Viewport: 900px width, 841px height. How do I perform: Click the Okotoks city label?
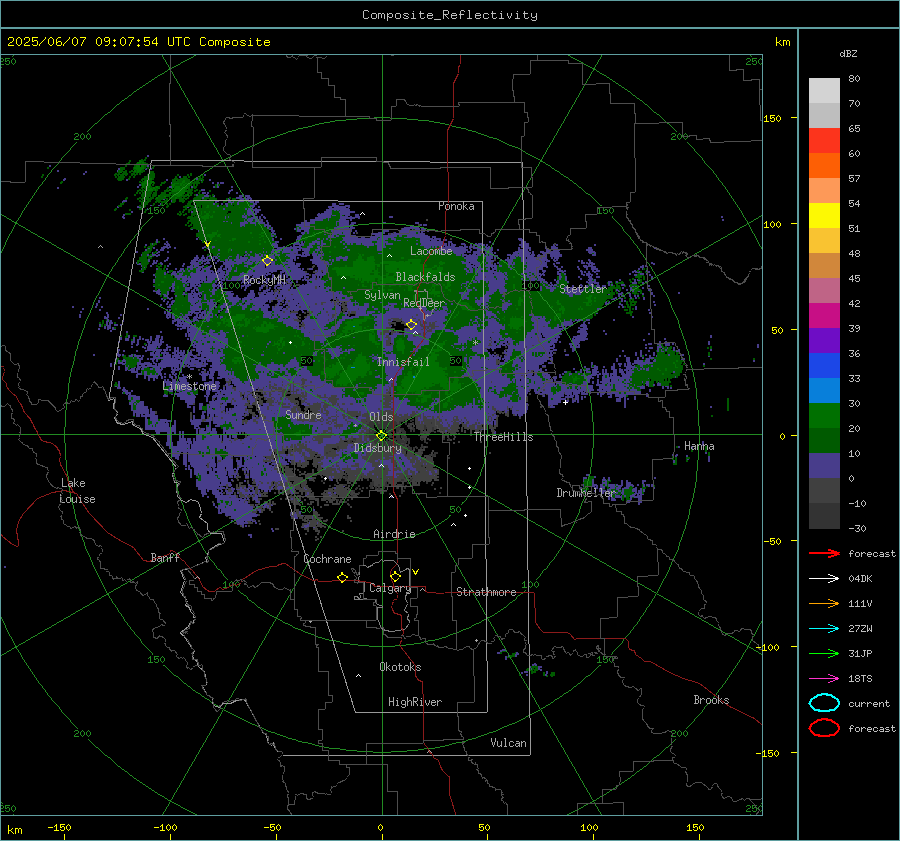point(400,667)
